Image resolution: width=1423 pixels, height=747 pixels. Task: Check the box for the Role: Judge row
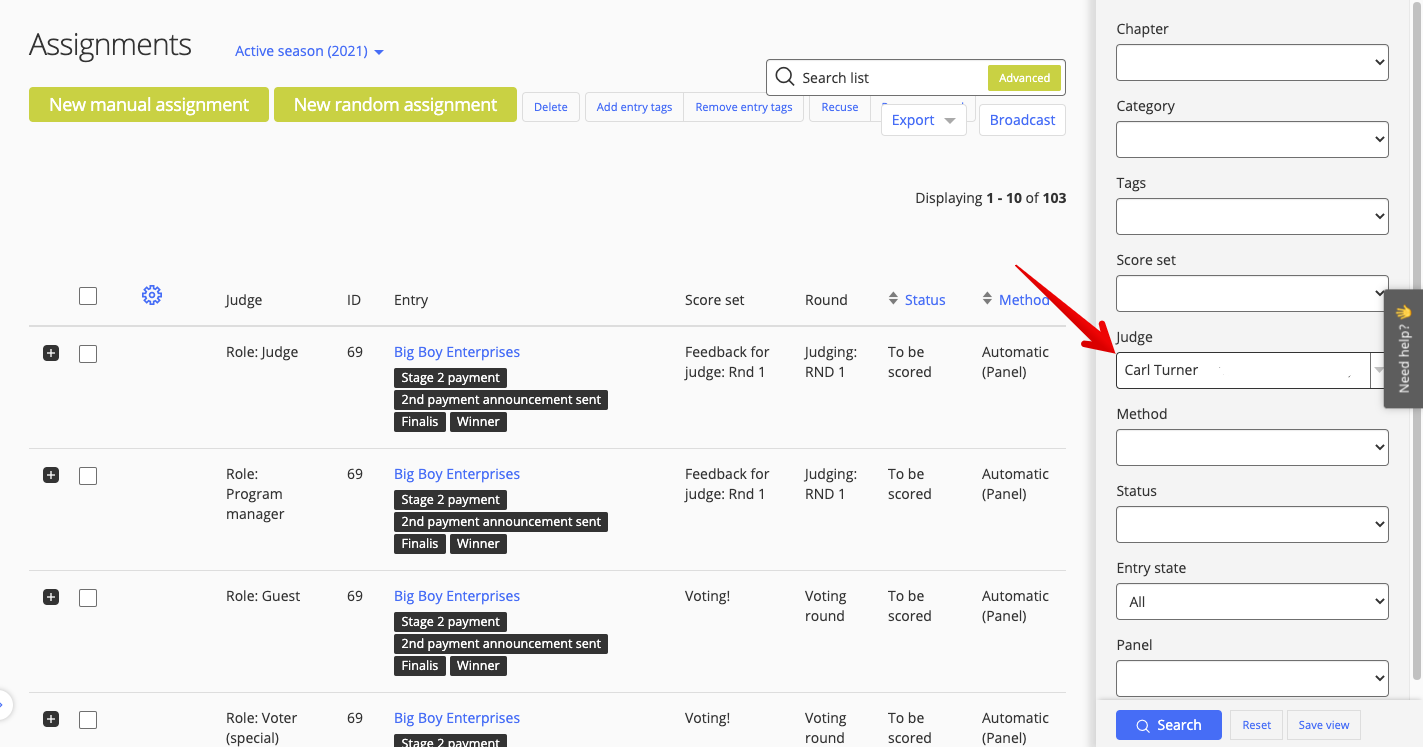coord(88,353)
